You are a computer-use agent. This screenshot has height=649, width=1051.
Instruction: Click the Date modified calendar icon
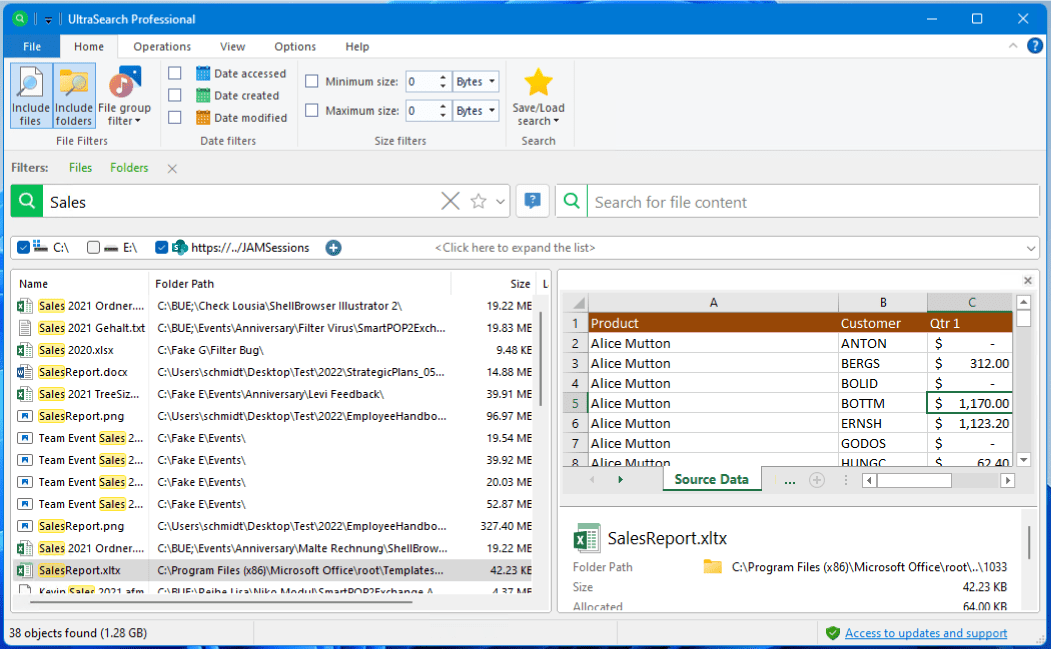click(x=203, y=117)
